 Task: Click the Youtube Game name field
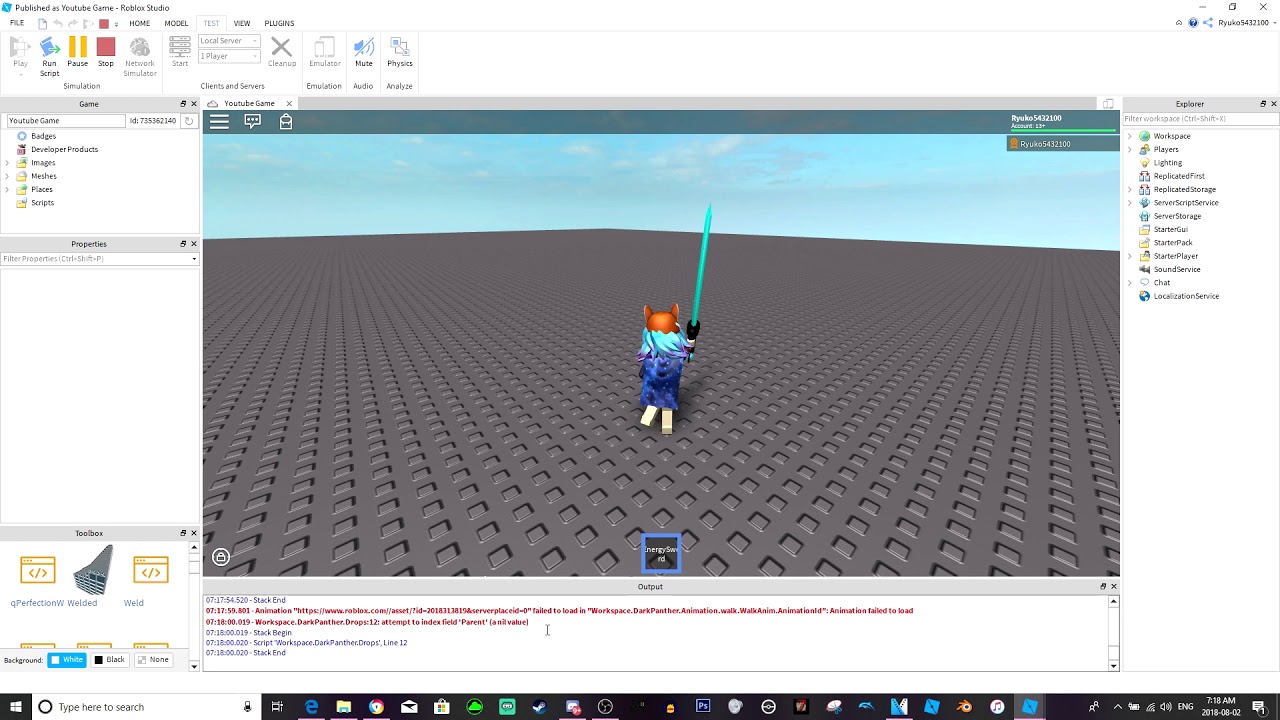[x=65, y=121]
